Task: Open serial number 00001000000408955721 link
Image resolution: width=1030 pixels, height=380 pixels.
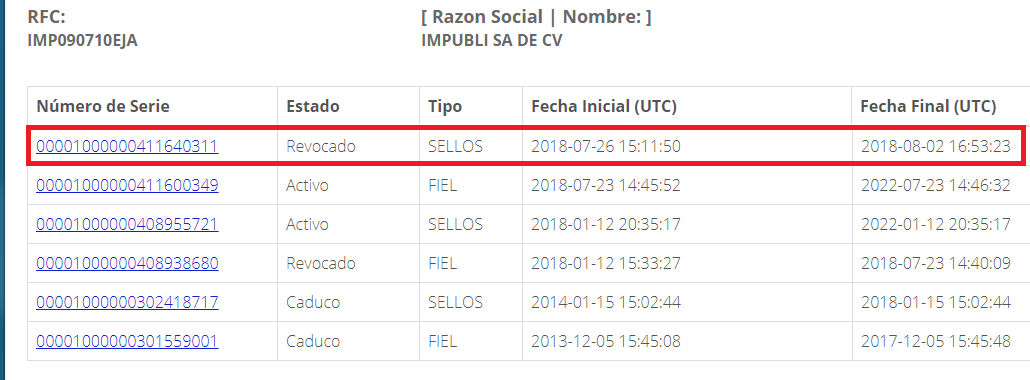Action: pyautogui.click(x=127, y=224)
